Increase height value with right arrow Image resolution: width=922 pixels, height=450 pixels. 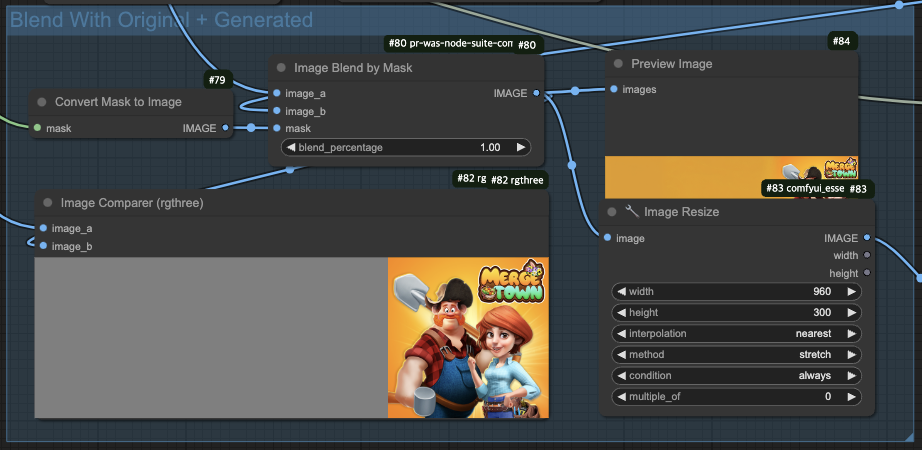coord(851,312)
